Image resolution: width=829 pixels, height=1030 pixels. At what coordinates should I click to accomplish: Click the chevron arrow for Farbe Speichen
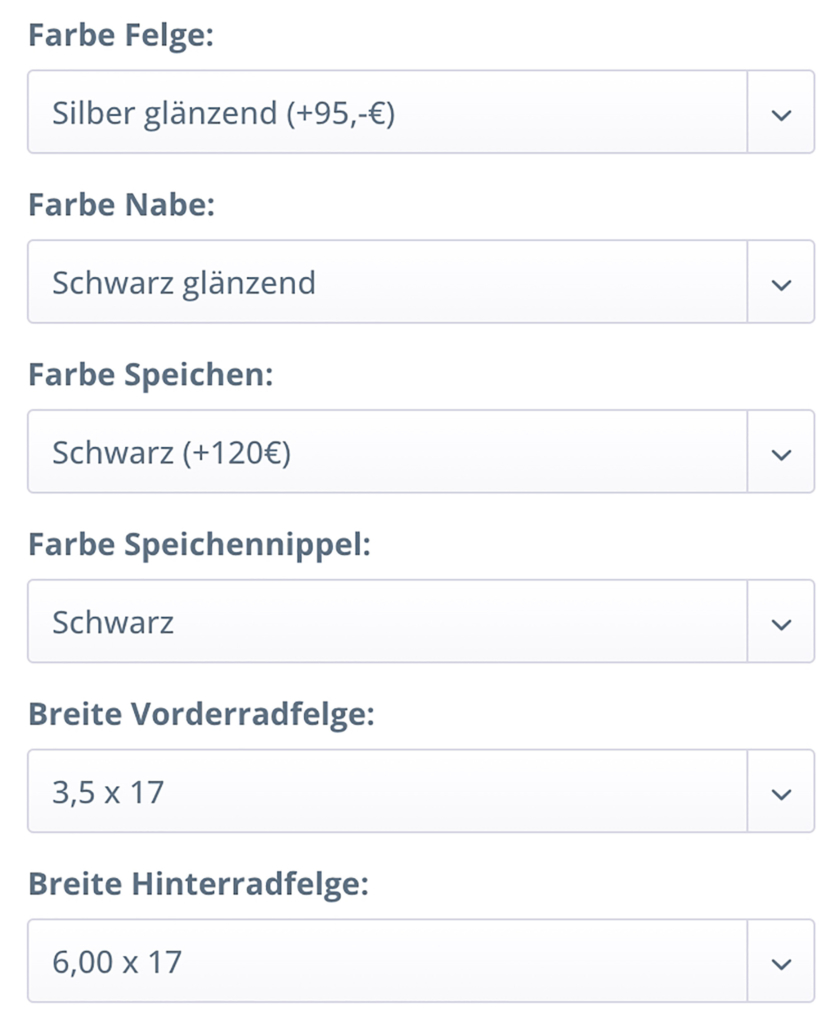click(x=781, y=453)
